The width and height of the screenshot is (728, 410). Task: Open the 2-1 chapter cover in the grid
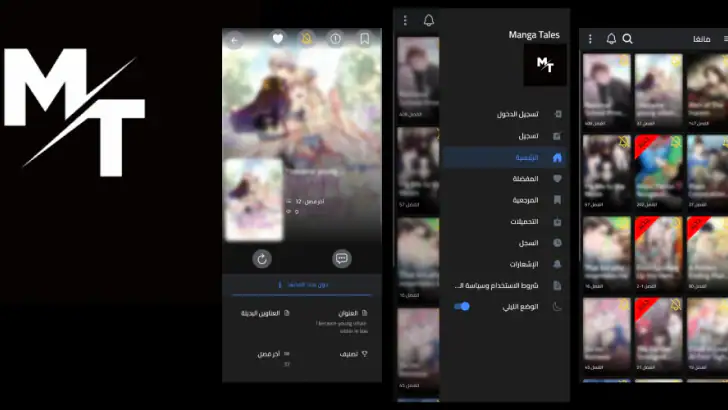coord(659,254)
